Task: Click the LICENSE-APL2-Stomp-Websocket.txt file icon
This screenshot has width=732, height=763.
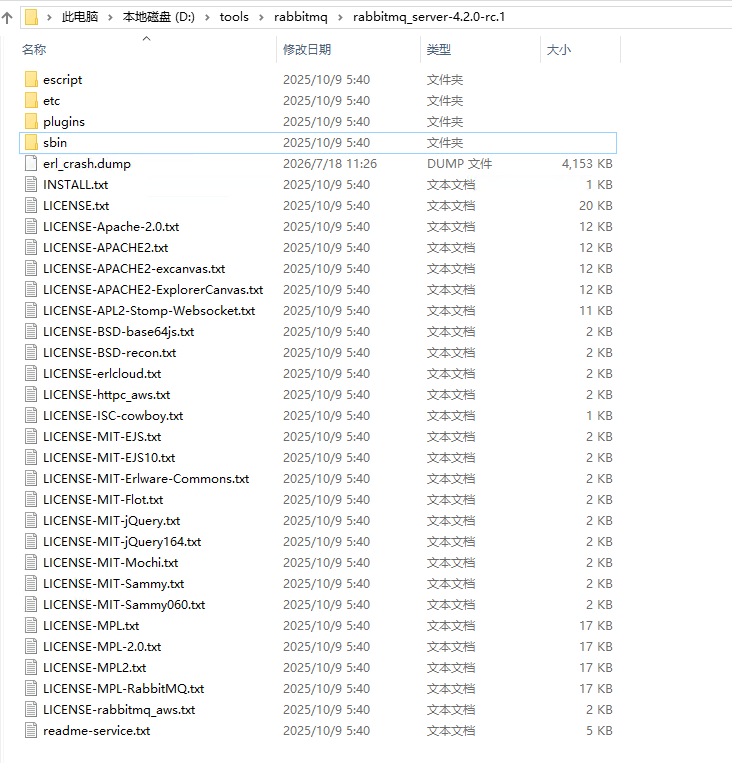Action: click(x=31, y=310)
